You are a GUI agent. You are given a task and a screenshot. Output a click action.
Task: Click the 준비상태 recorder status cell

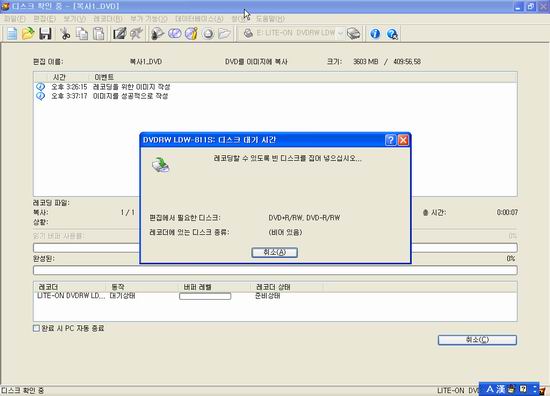(268, 296)
